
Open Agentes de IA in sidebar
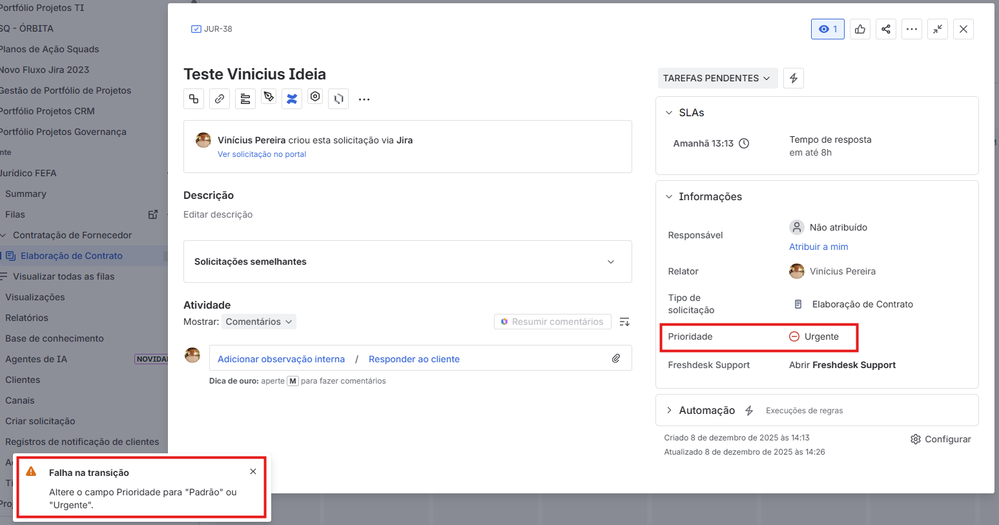[x=36, y=359]
